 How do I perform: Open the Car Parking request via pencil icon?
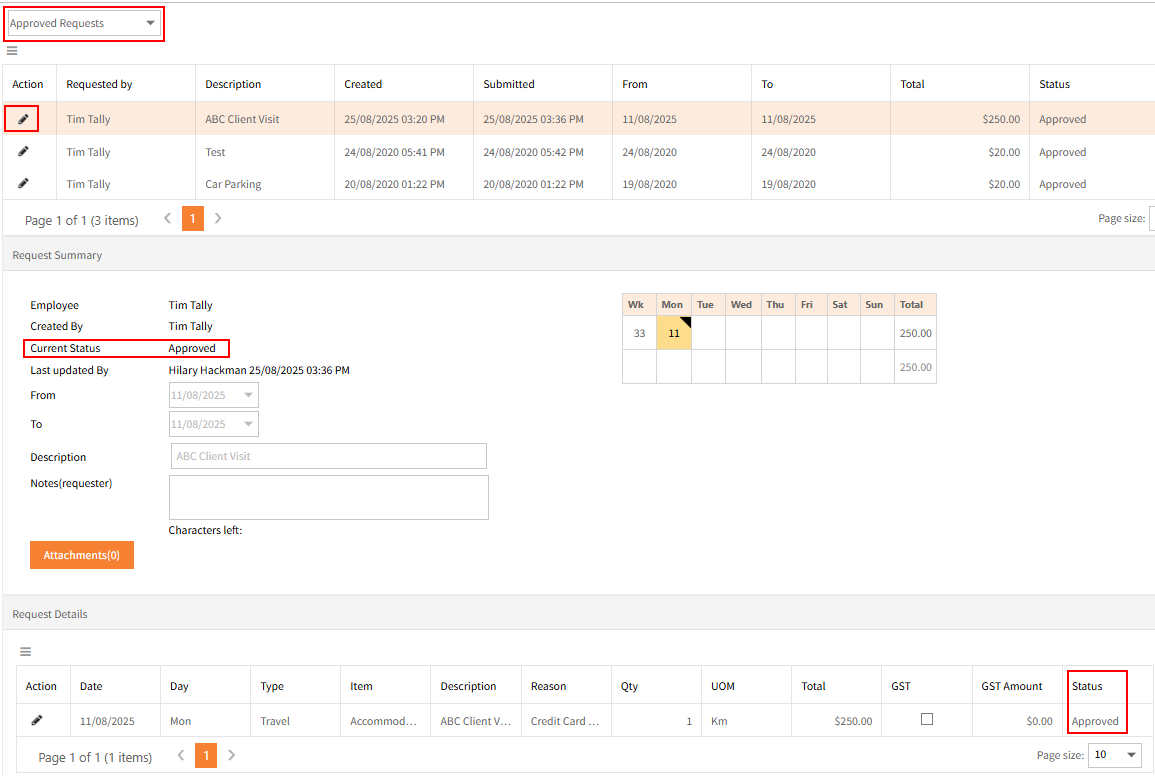[23, 183]
